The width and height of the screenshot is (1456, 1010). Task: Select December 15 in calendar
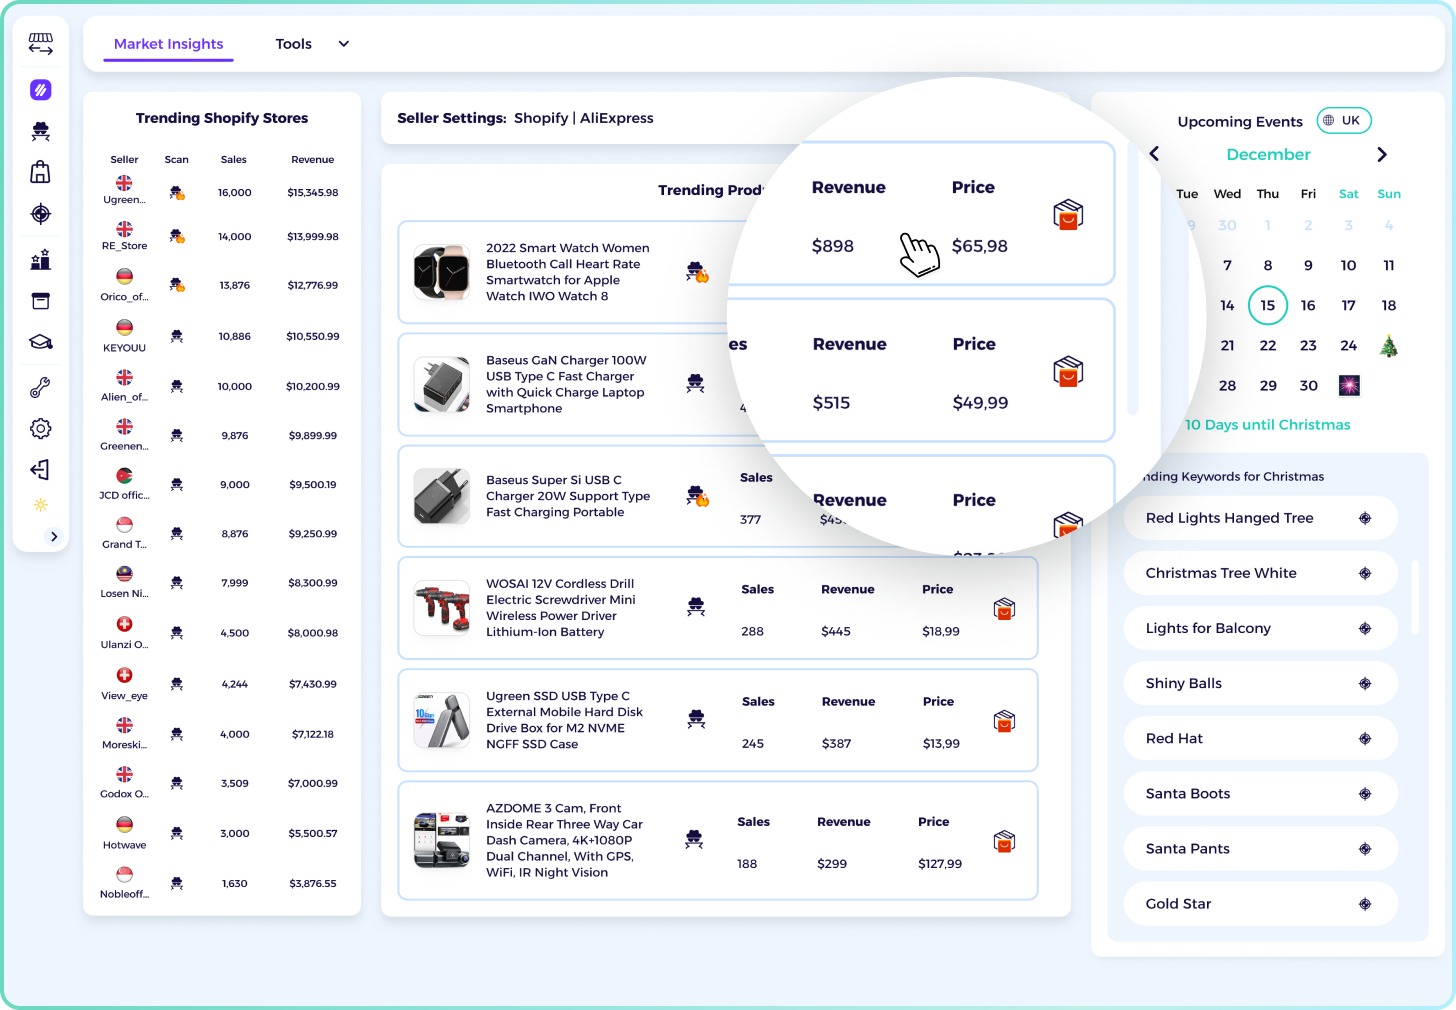[x=1267, y=305]
